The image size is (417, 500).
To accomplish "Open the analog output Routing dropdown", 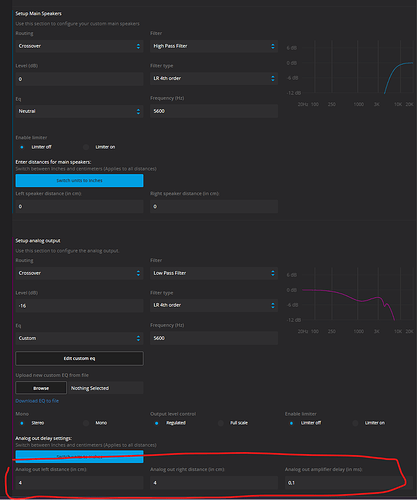I will [79, 273].
